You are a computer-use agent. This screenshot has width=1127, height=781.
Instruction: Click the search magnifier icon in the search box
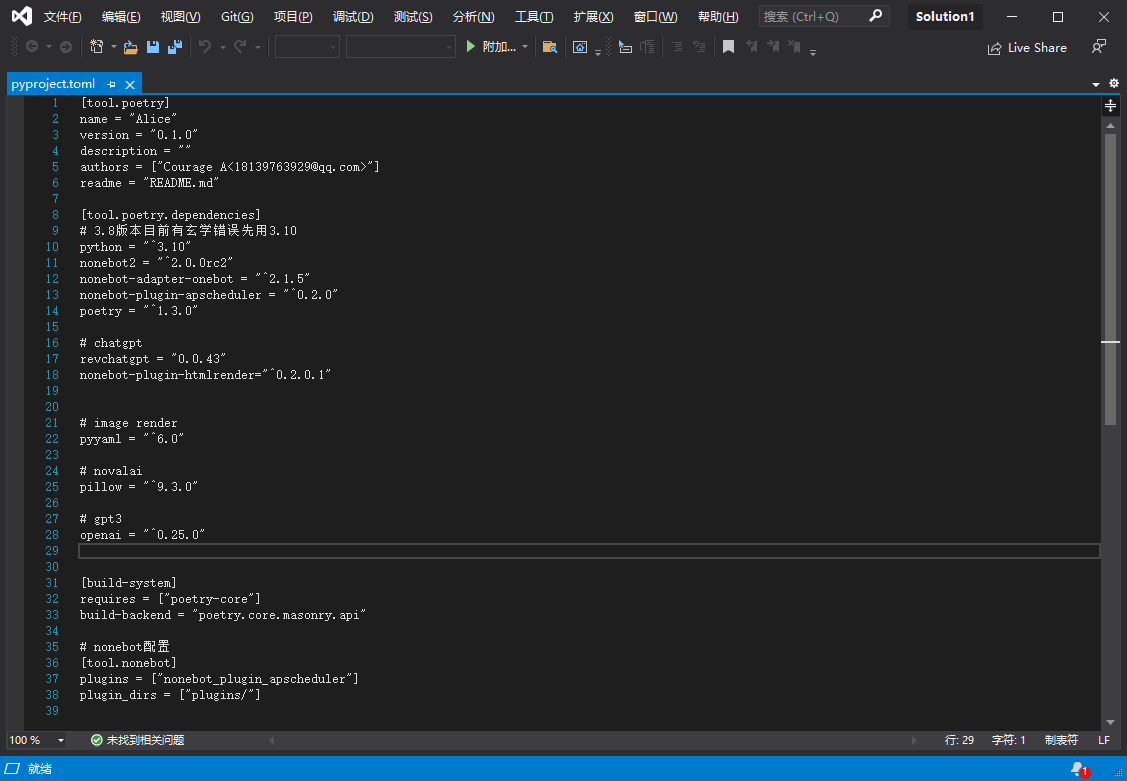[875, 16]
